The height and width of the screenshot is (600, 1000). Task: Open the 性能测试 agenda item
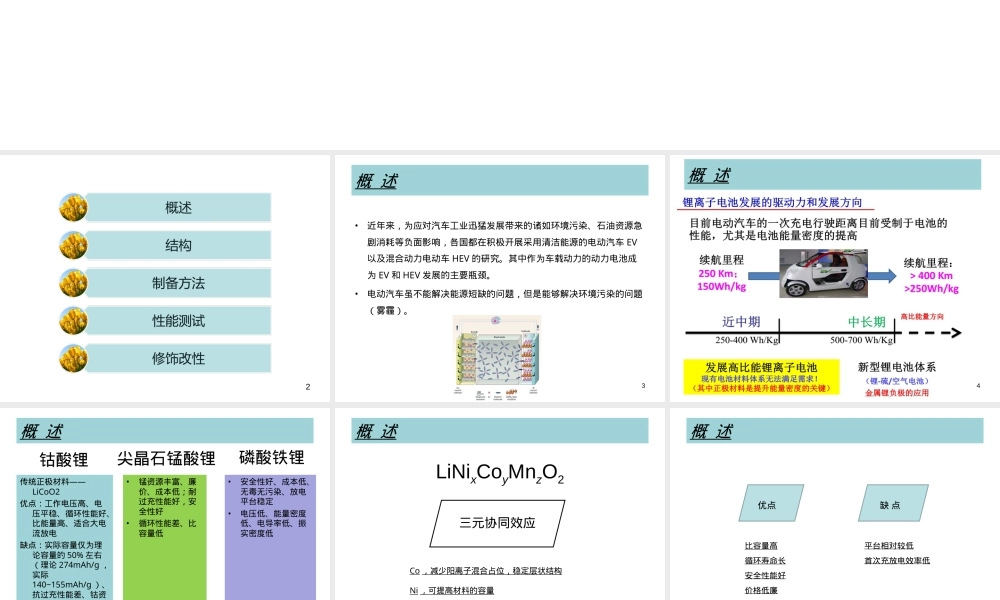coord(179,321)
